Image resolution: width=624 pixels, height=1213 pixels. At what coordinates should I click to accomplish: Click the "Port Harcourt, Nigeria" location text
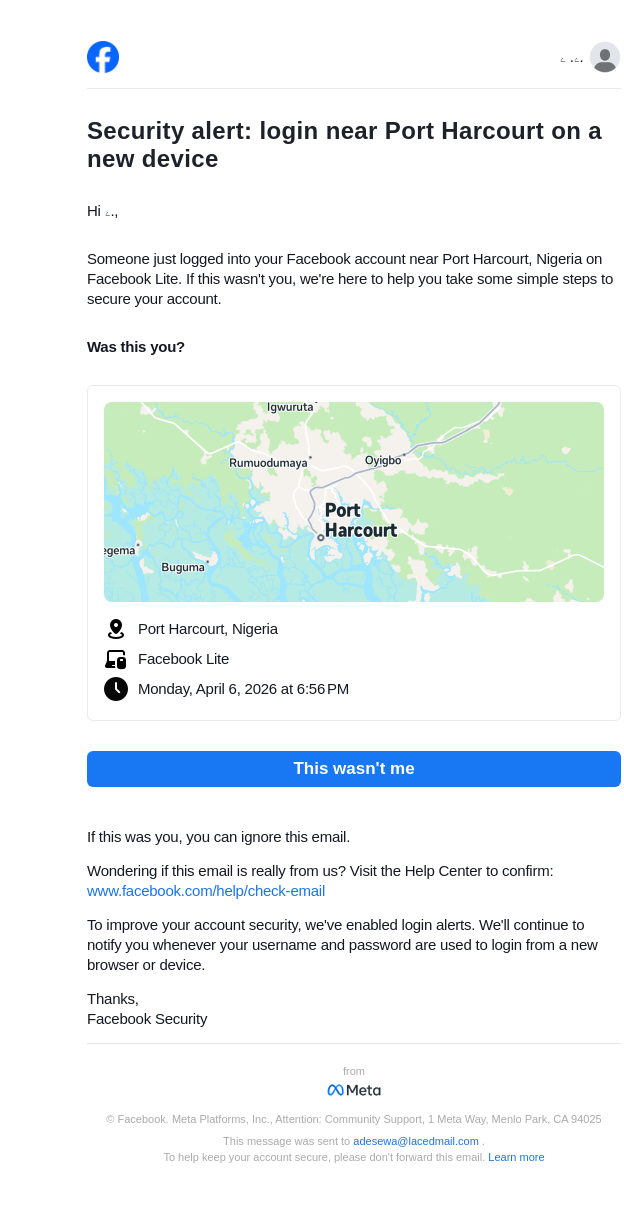point(208,629)
